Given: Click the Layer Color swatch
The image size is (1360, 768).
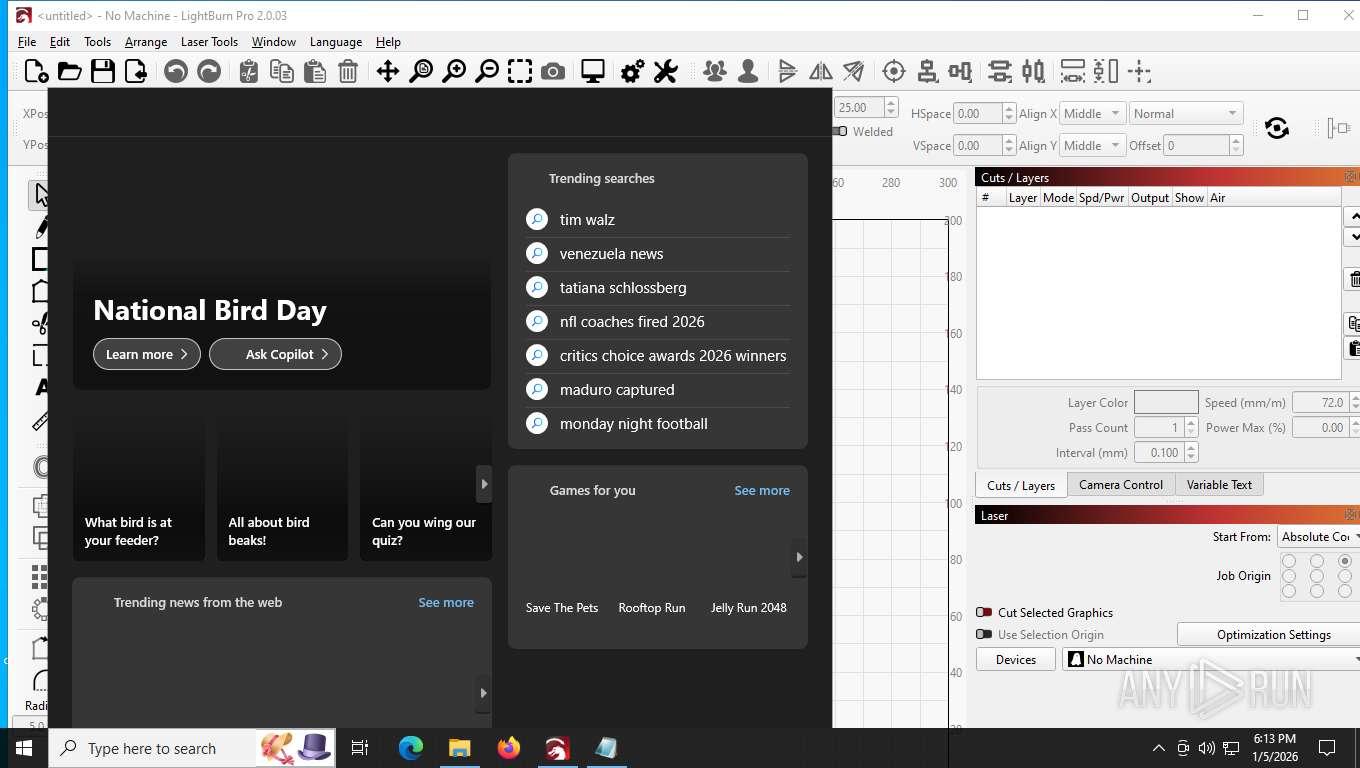Looking at the screenshot, I should coord(1166,402).
